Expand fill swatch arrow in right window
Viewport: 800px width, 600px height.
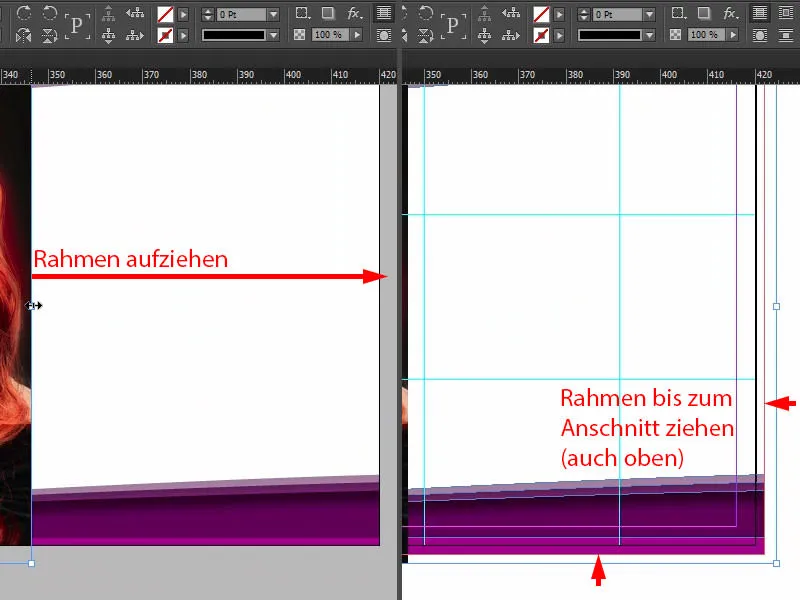(x=559, y=14)
